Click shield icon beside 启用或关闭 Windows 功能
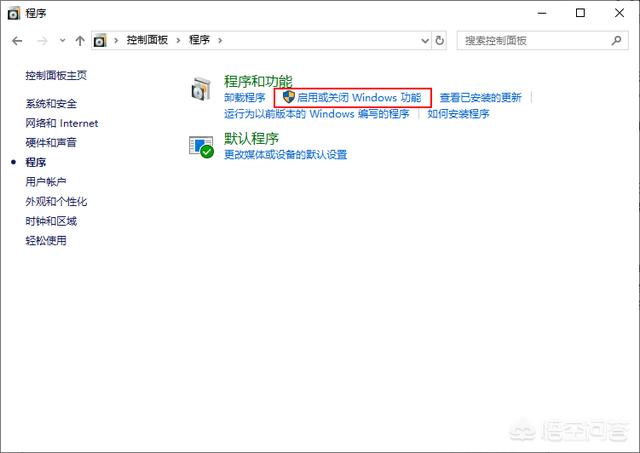Screen dimensions: 640x453 point(289,97)
